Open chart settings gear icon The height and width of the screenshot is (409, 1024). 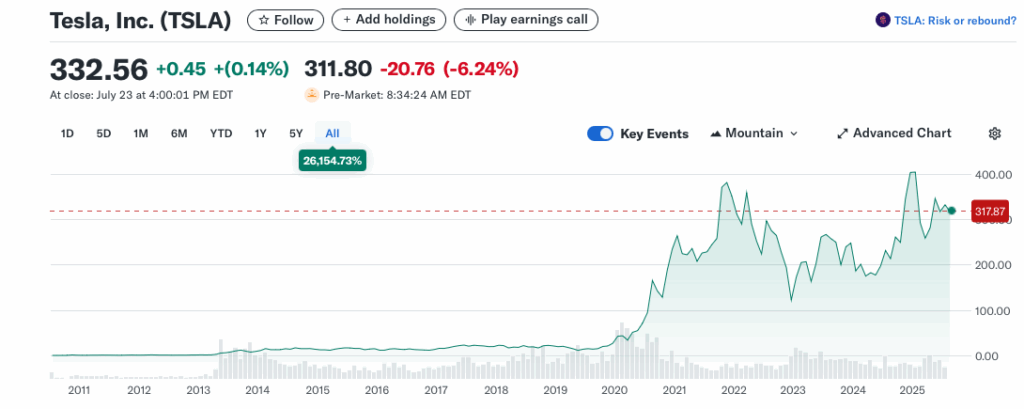click(x=994, y=133)
